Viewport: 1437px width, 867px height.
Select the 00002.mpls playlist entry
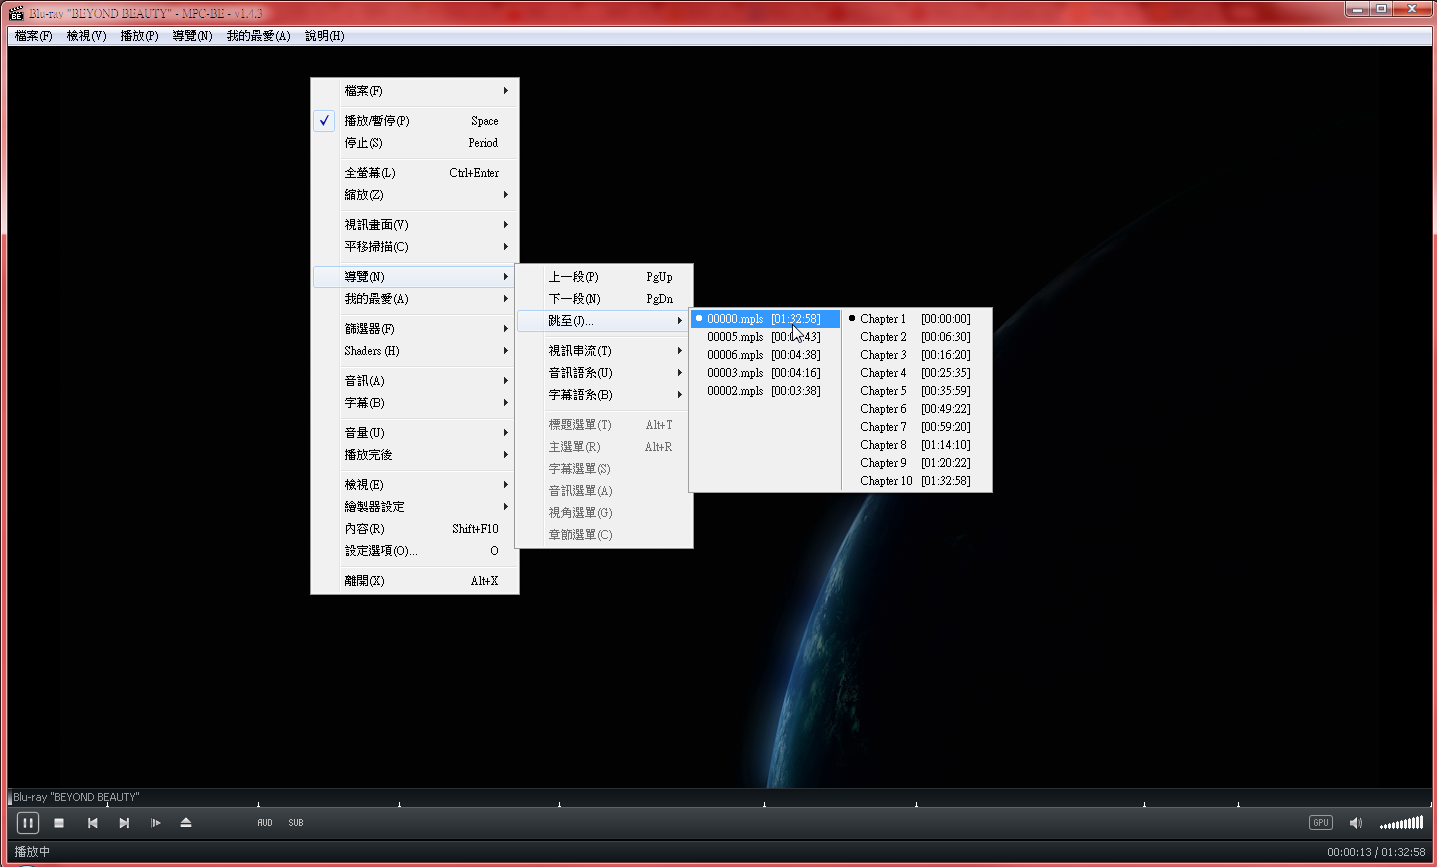tap(765, 391)
